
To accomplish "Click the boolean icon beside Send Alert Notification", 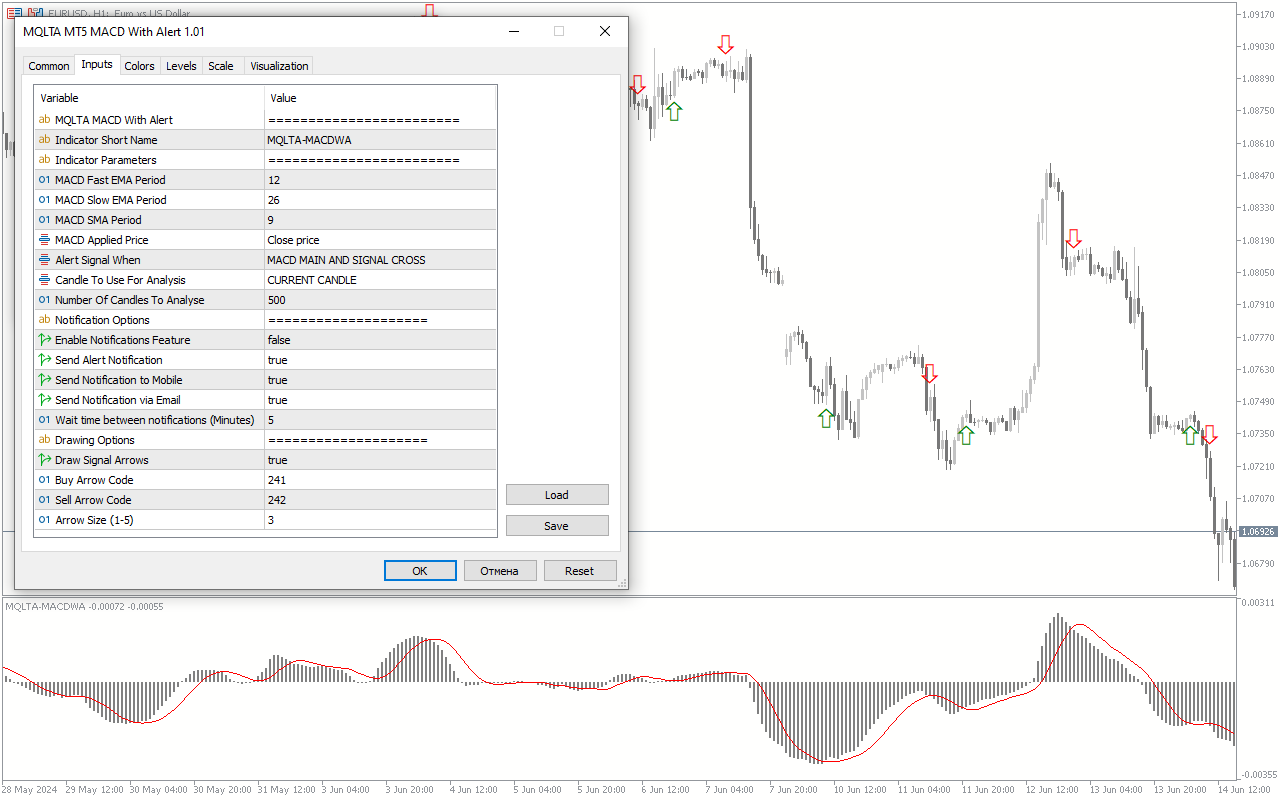I will click(44, 360).
